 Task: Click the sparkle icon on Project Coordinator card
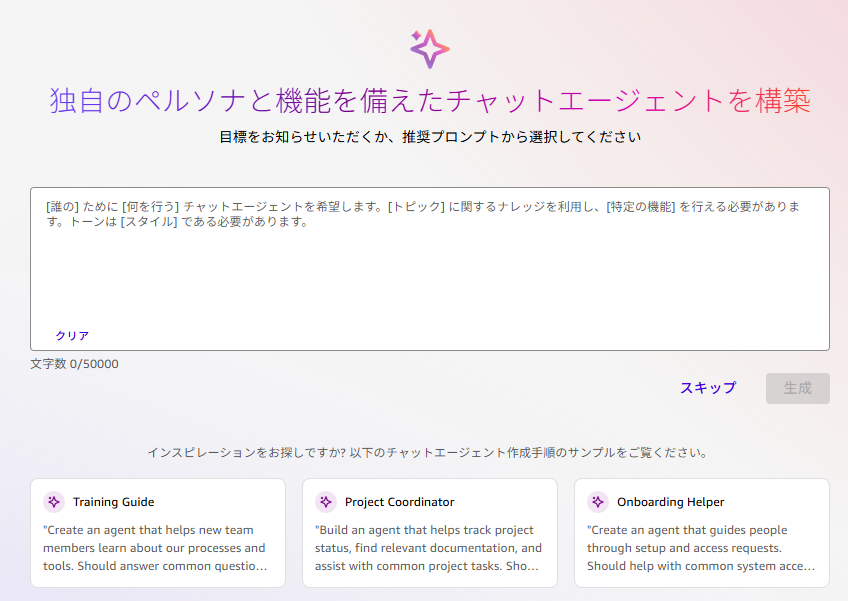click(326, 502)
